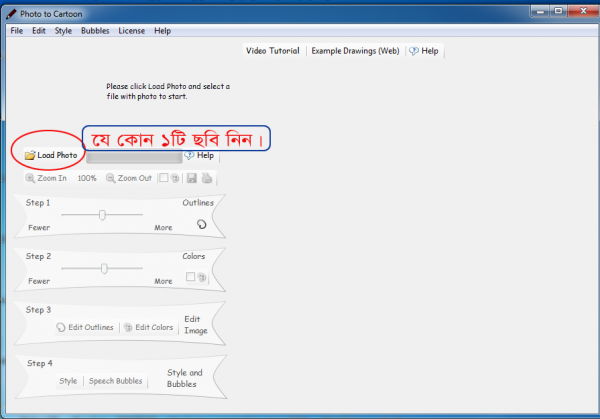The width and height of the screenshot is (600, 419).
Task: Open Example Drawings (Web) link
Action: point(355,51)
